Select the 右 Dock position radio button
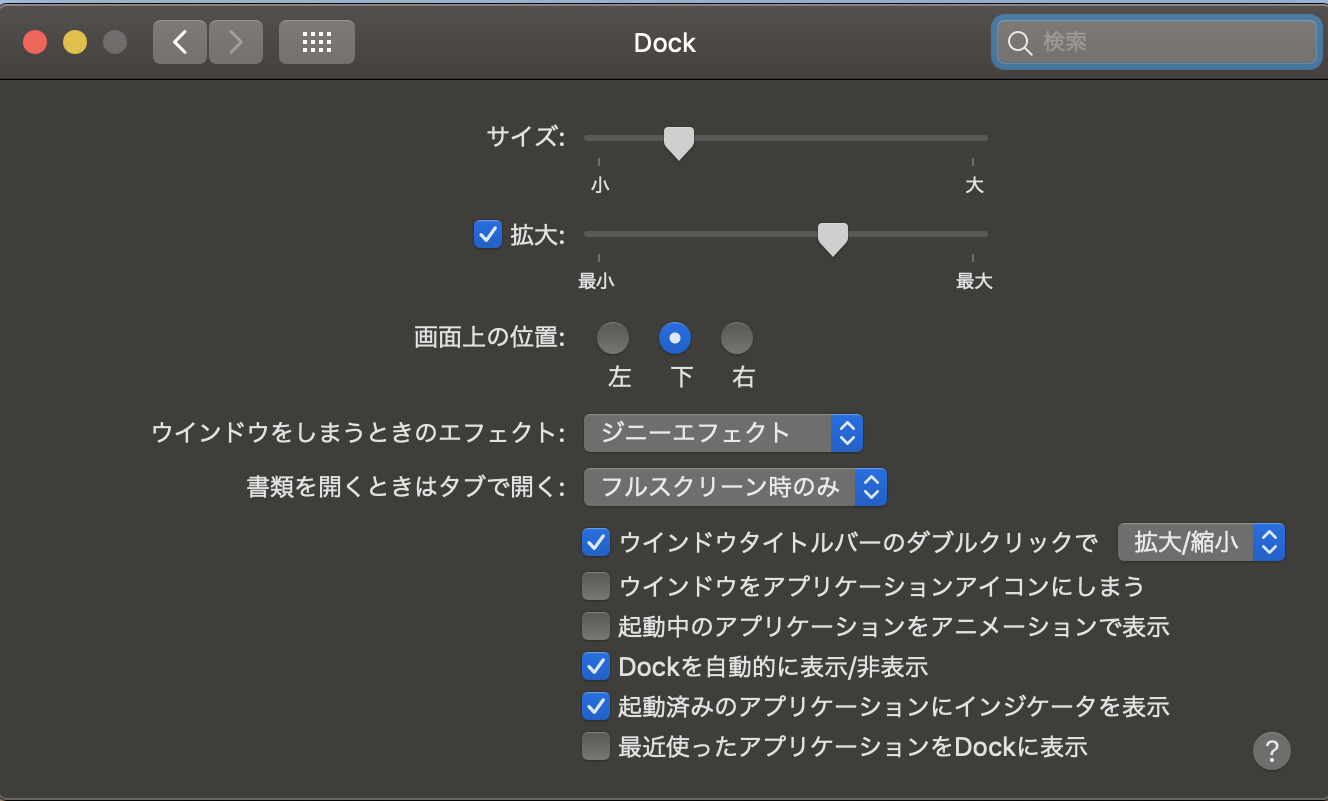1328x801 pixels. click(x=737, y=338)
